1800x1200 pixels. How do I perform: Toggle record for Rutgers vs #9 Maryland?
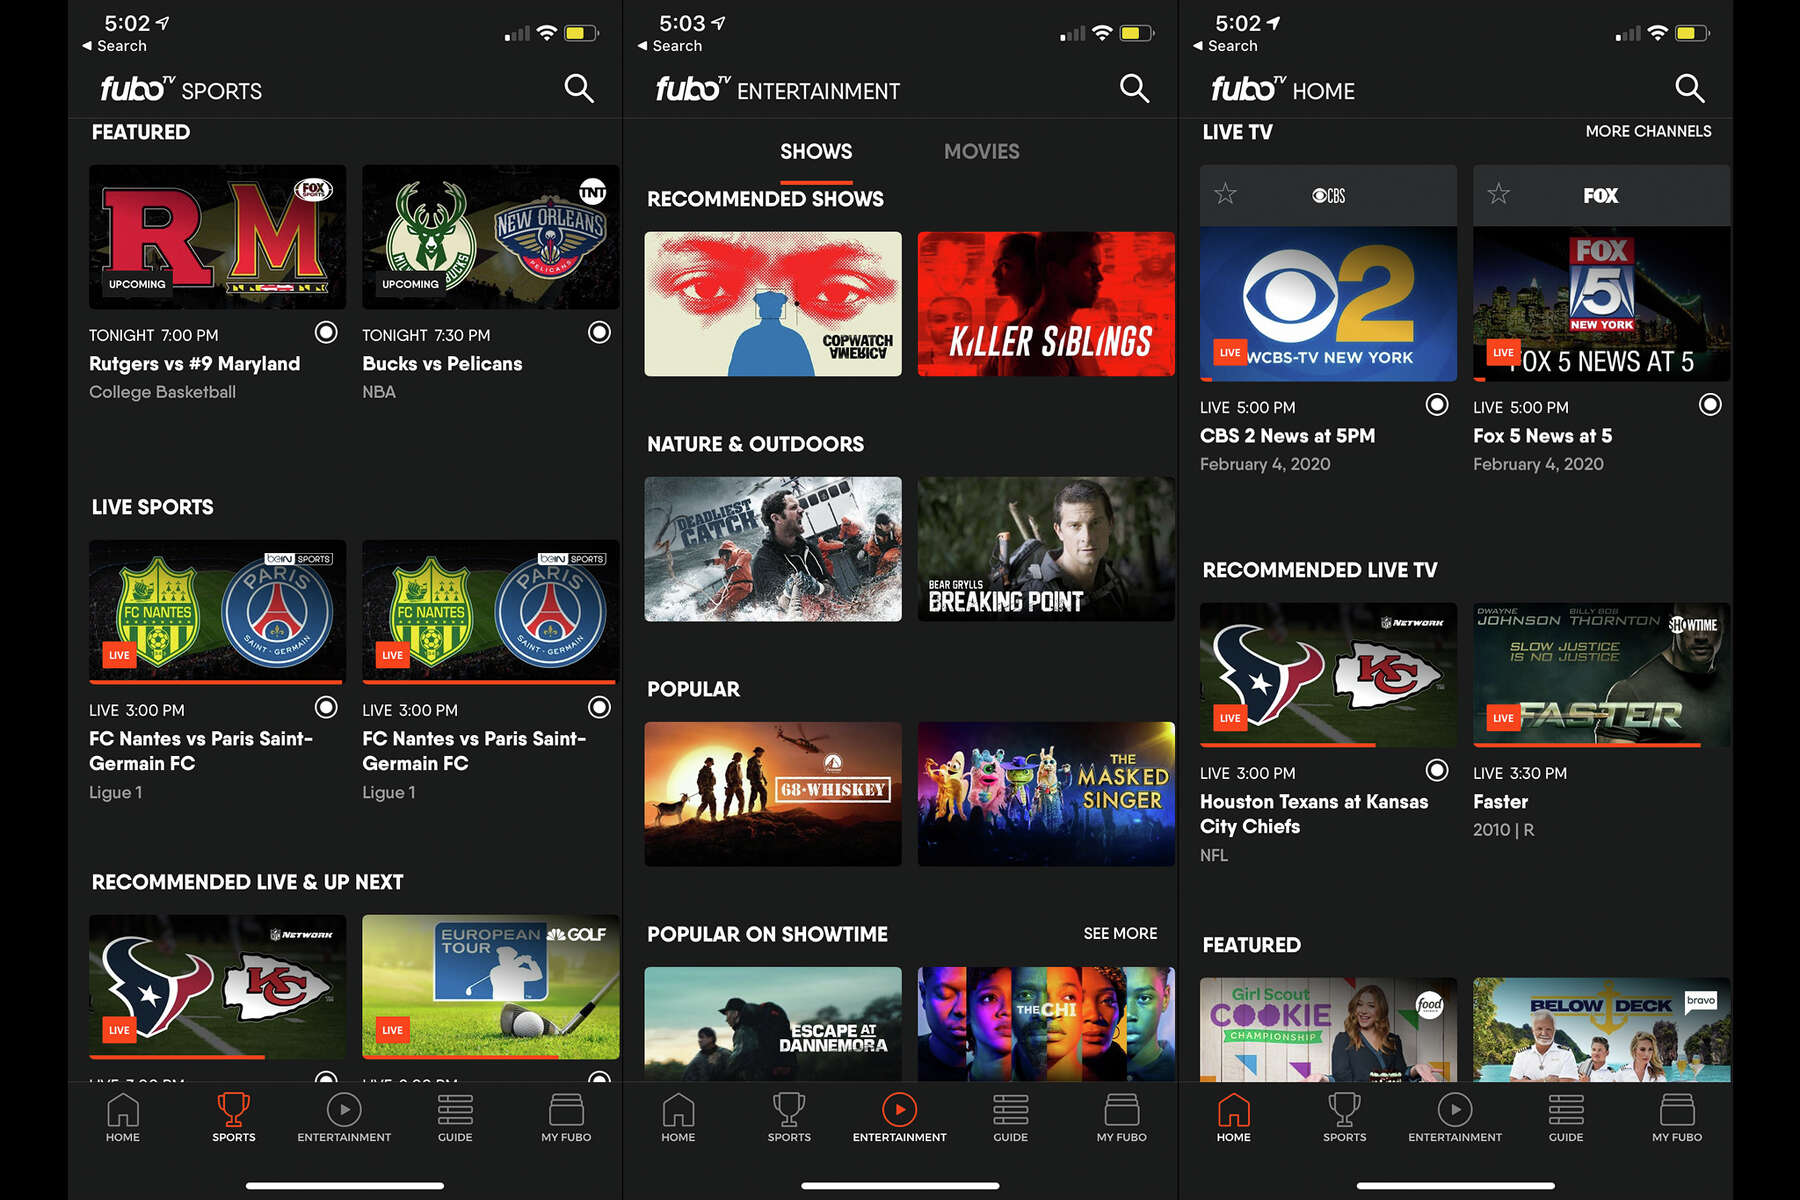pos(326,332)
